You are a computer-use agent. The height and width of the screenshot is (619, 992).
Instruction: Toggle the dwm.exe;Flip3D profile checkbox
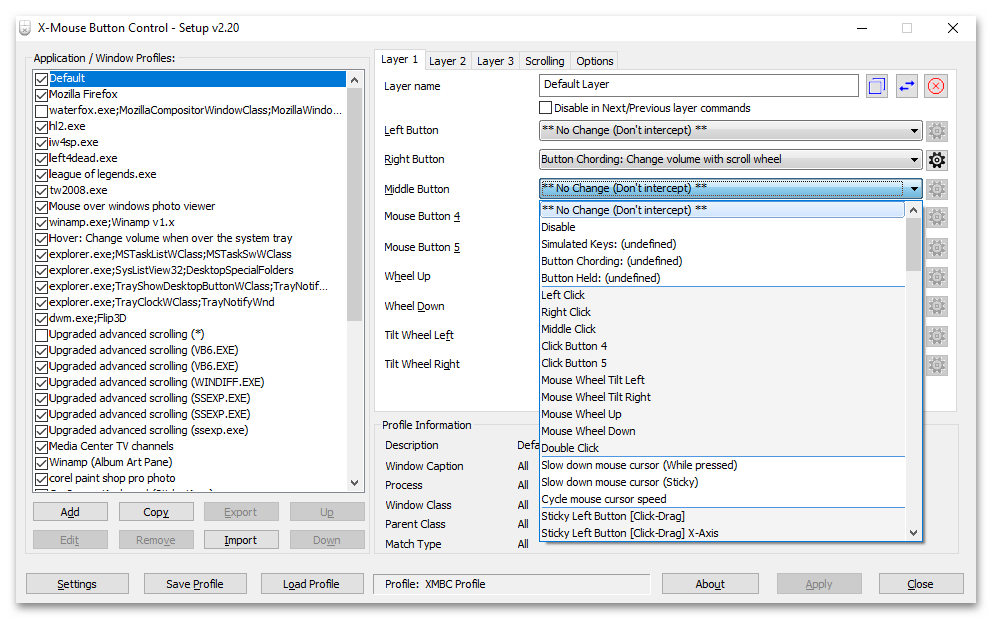tap(42, 319)
